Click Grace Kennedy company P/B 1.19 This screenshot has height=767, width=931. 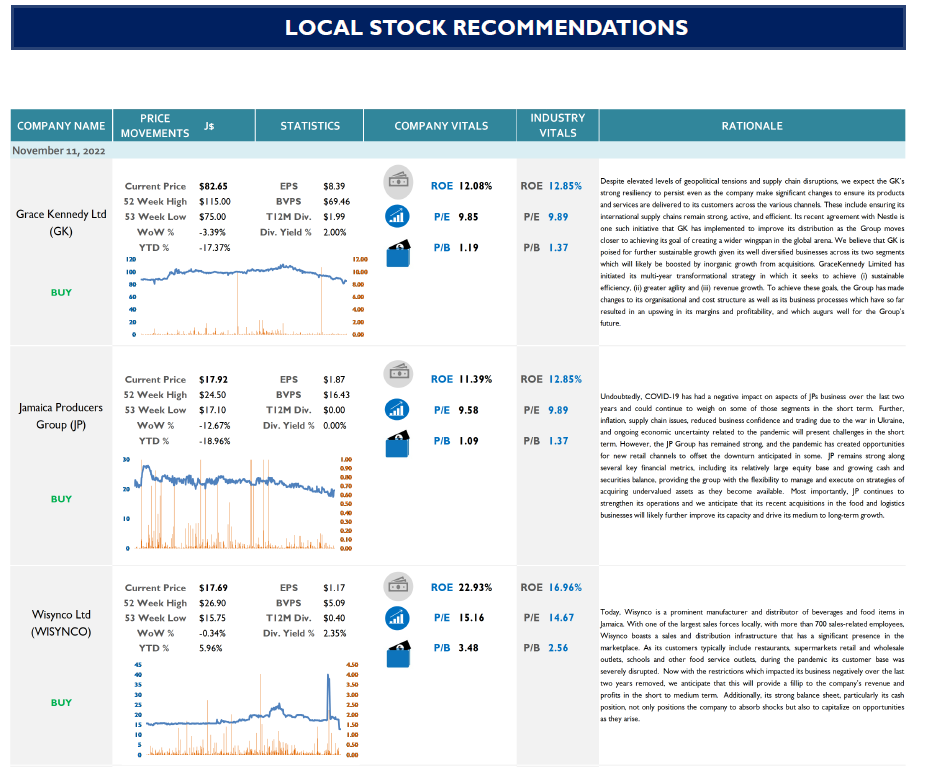click(468, 248)
